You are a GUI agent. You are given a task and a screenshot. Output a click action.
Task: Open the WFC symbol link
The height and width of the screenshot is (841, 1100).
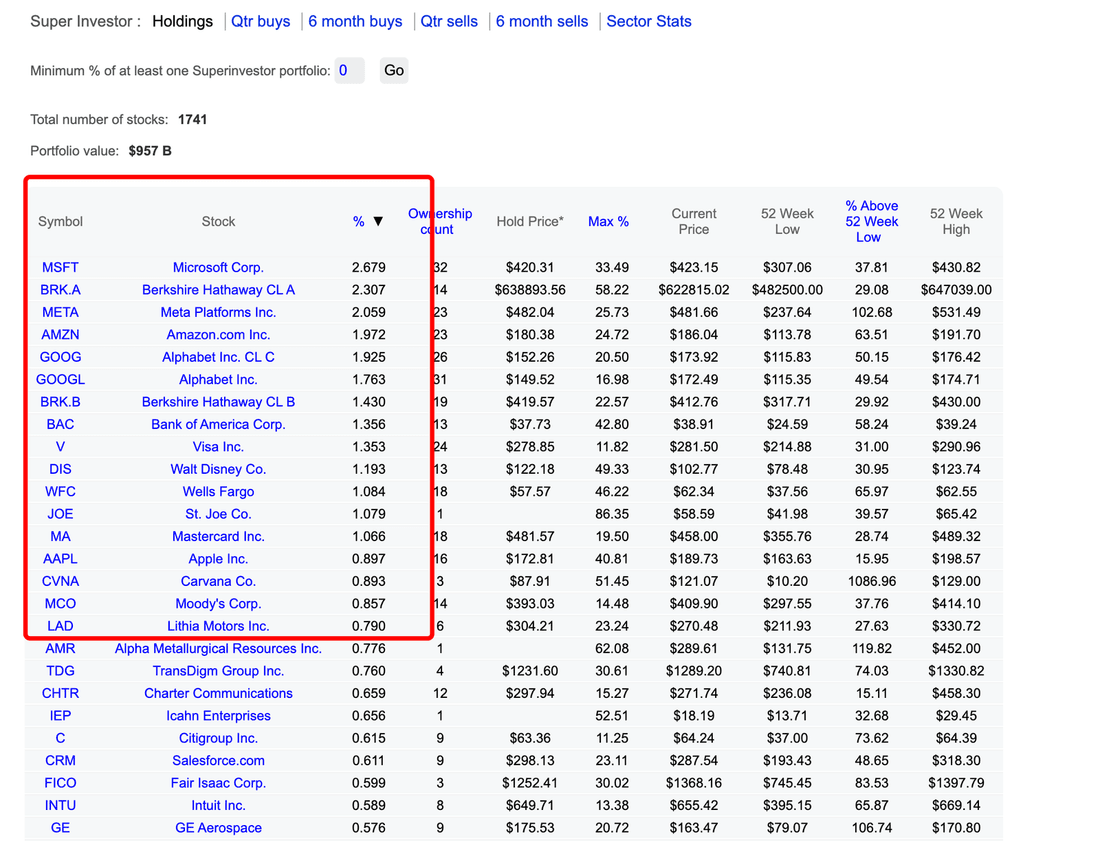[60, 492]
